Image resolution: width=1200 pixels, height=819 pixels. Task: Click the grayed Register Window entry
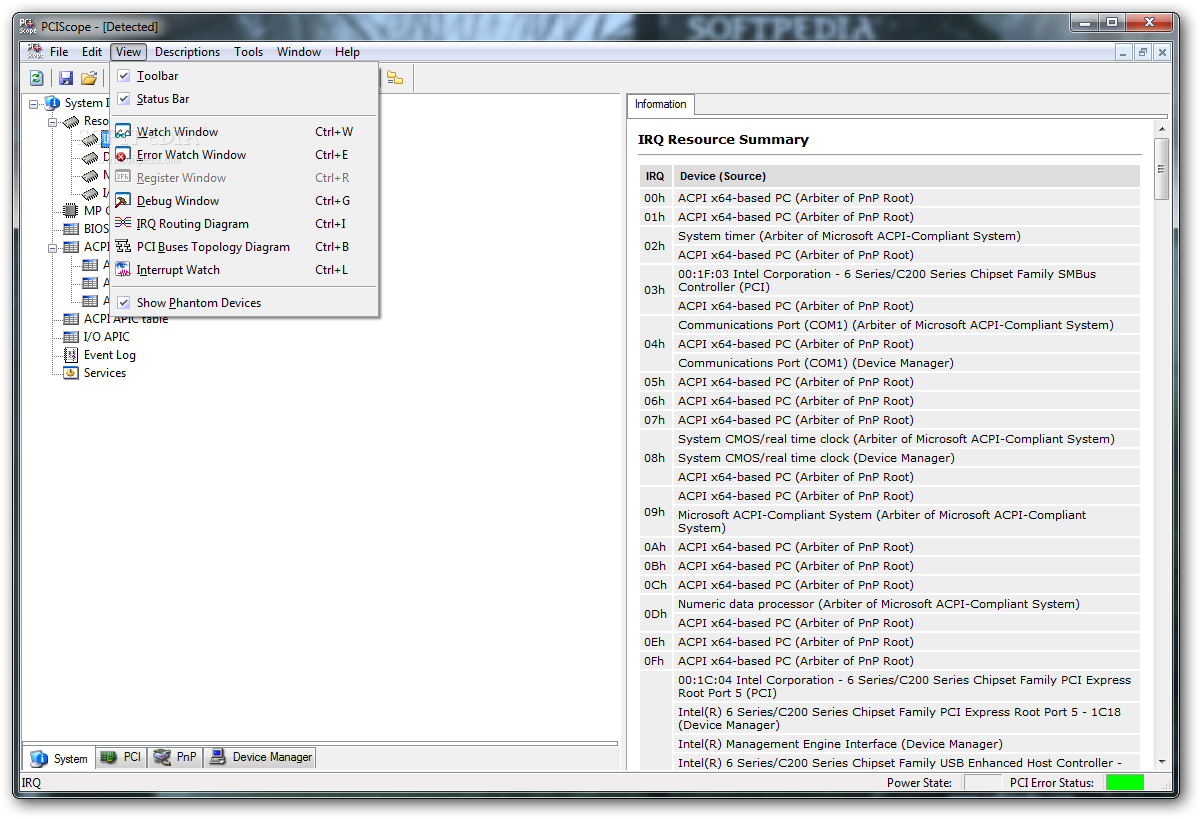245,178
